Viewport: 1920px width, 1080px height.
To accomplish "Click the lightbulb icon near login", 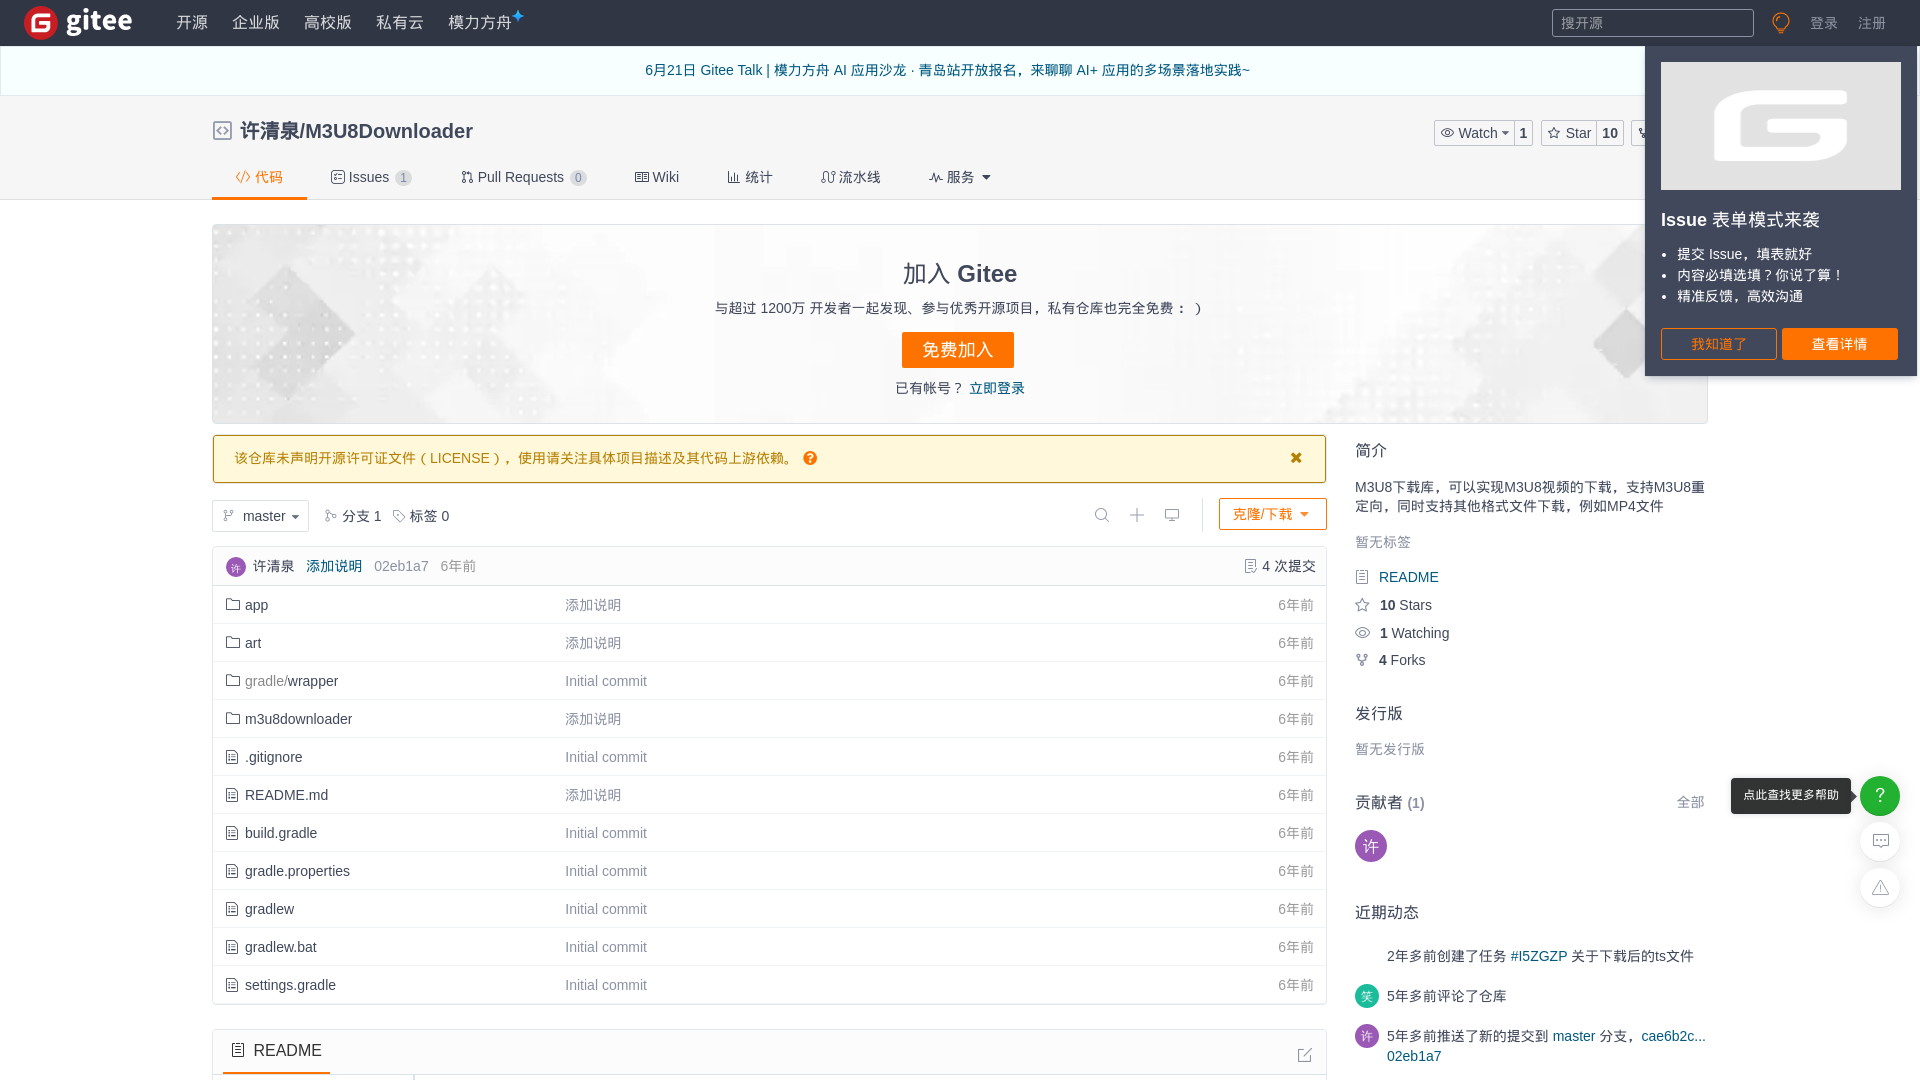I will tap(1780, 23).
